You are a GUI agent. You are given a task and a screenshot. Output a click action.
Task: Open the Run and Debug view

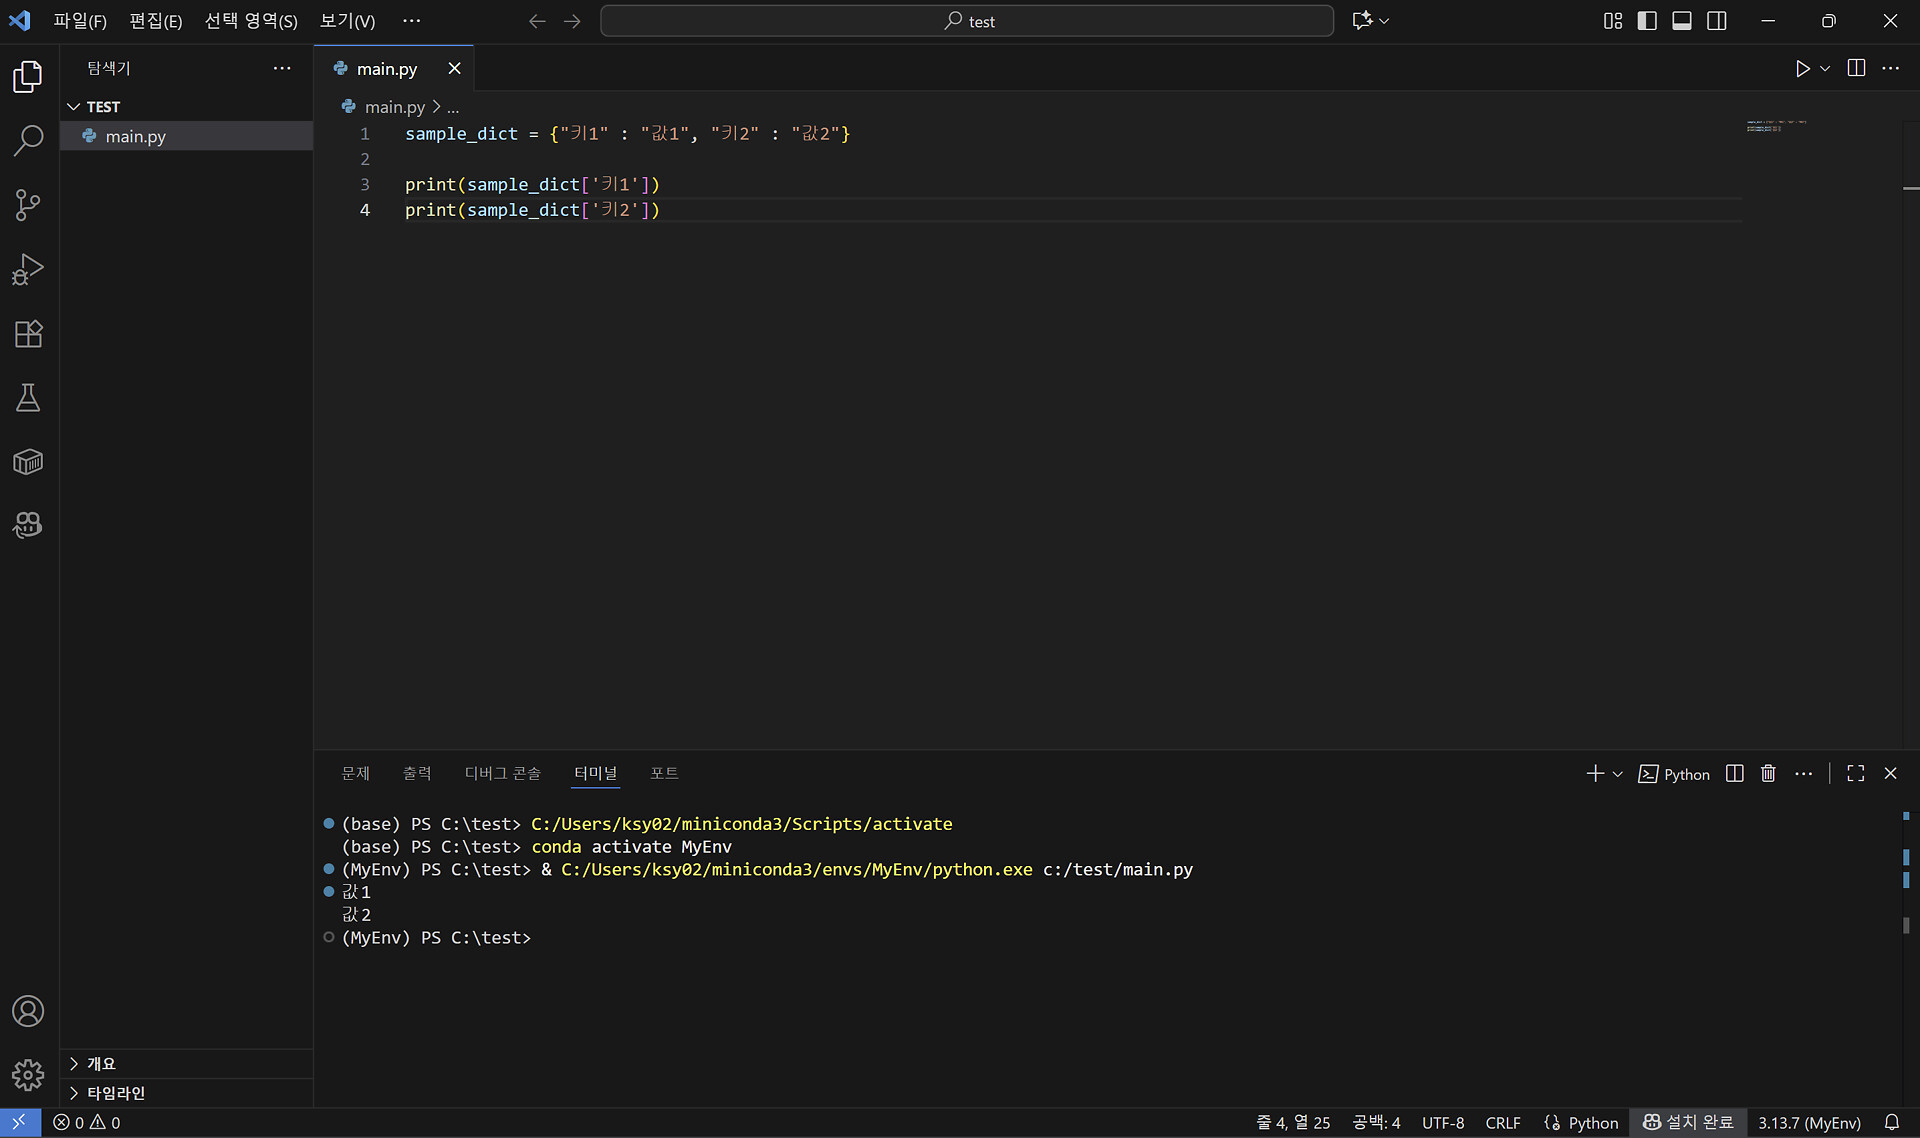pyautogui.click(x=28, y=269)
